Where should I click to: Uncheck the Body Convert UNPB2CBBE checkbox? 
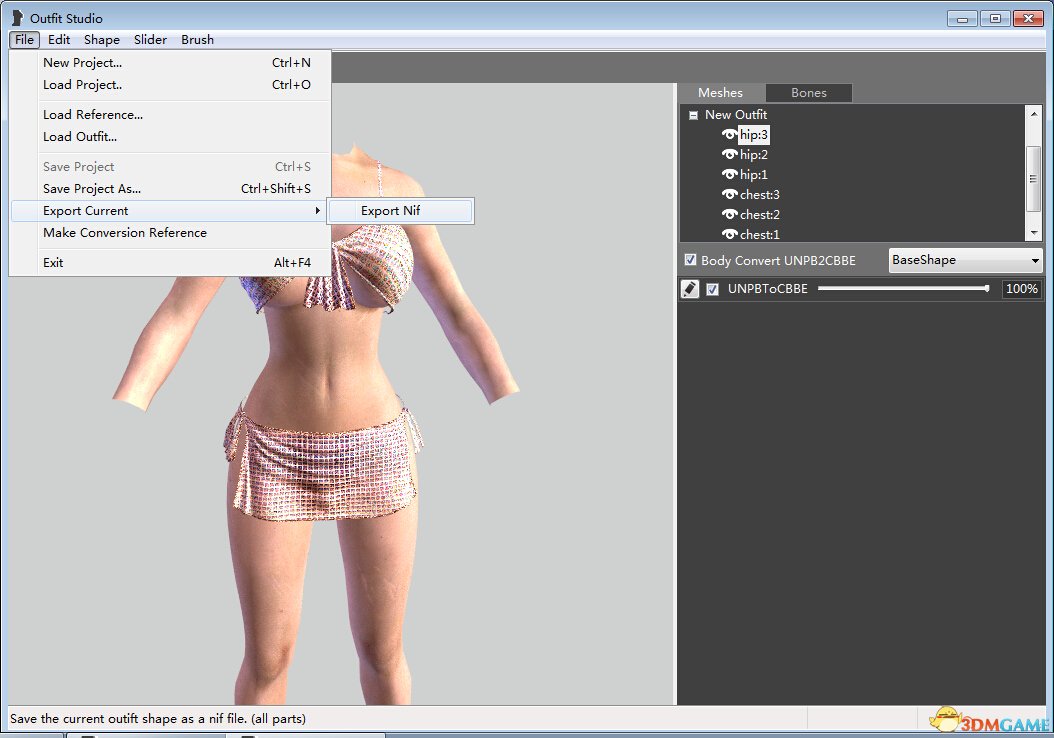pos(690,260)
